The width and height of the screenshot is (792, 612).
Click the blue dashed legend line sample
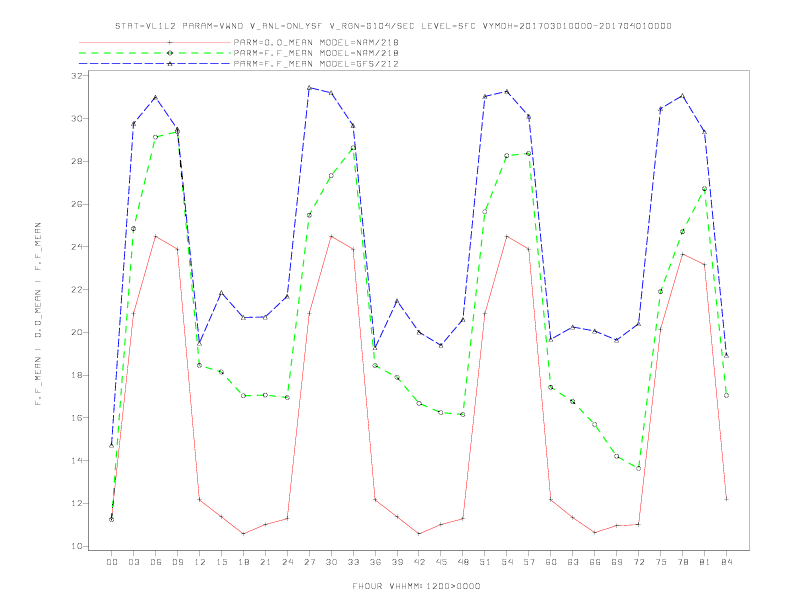pos(155,64)
